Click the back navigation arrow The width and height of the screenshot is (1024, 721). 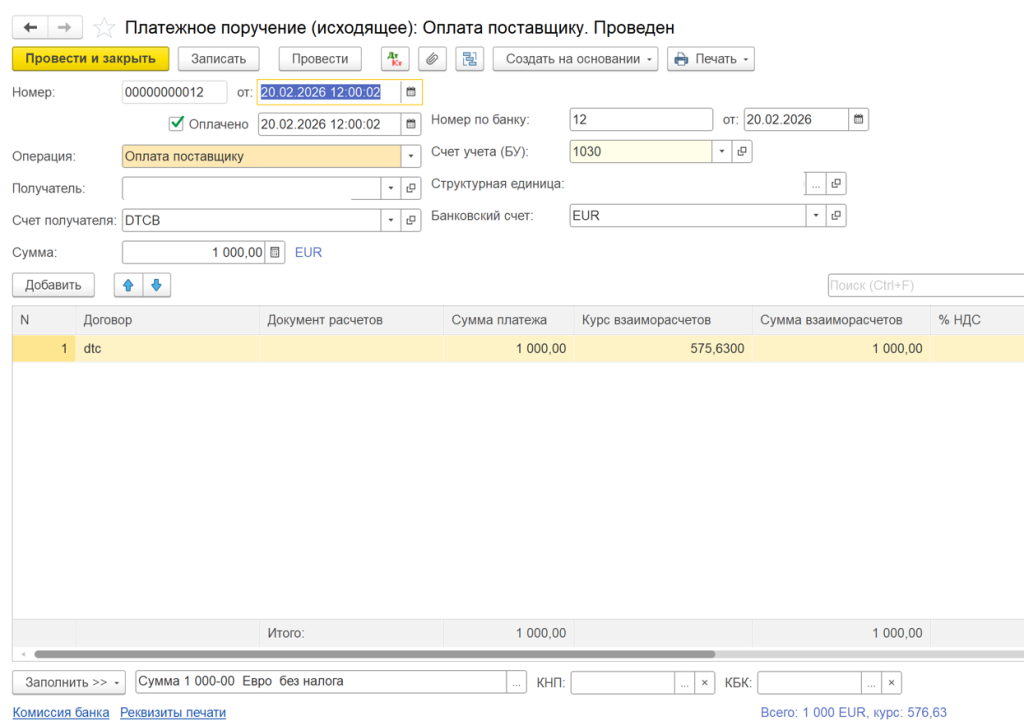coord(30,27)
